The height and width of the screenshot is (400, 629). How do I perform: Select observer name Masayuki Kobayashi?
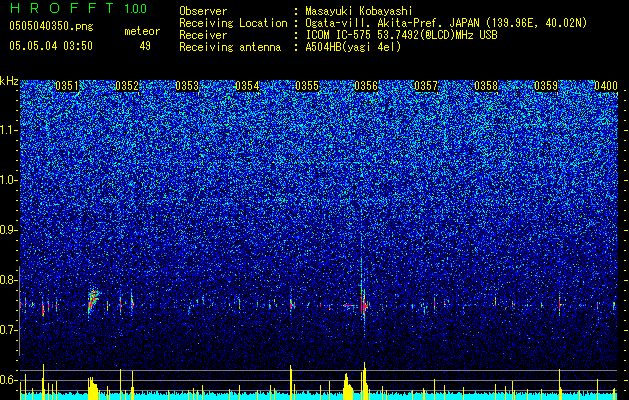pyautogui.click(x=359, y=11)
